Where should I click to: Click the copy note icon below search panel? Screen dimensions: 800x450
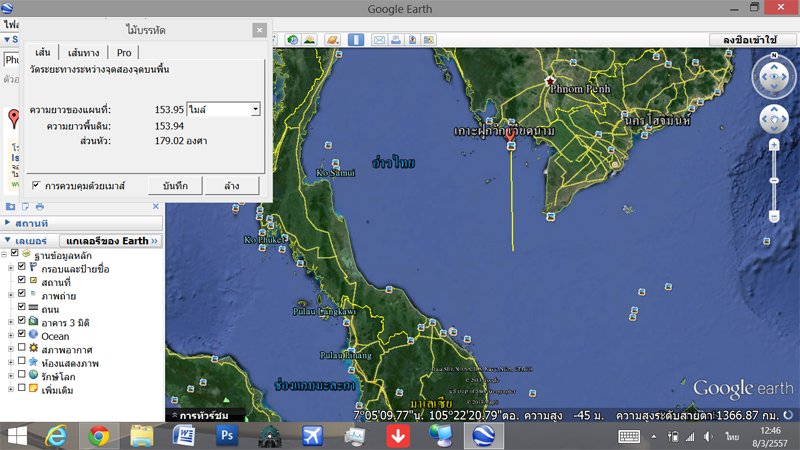point(25,207)
